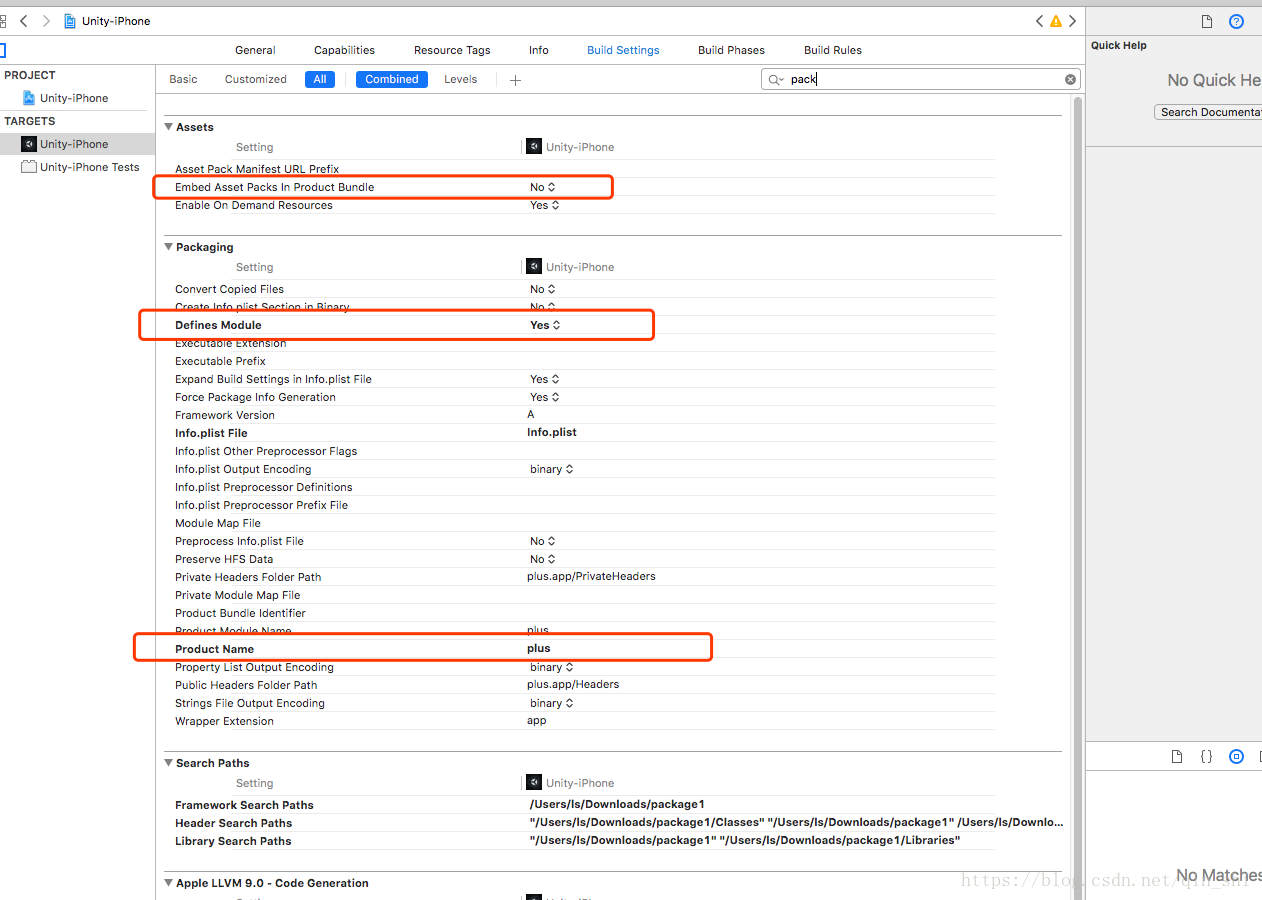Open the Info tab
Viewport: 1262px width, 900px height.
point(538,50)
